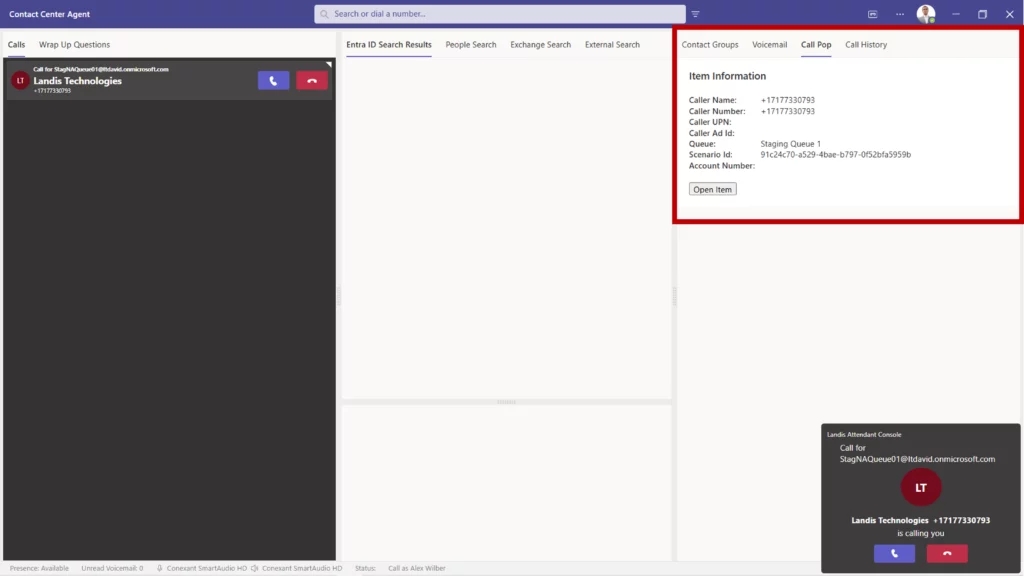Select the Voicemail tab
The height and width of the screenshot is (576, 1024).
click(x=769, y=45)
